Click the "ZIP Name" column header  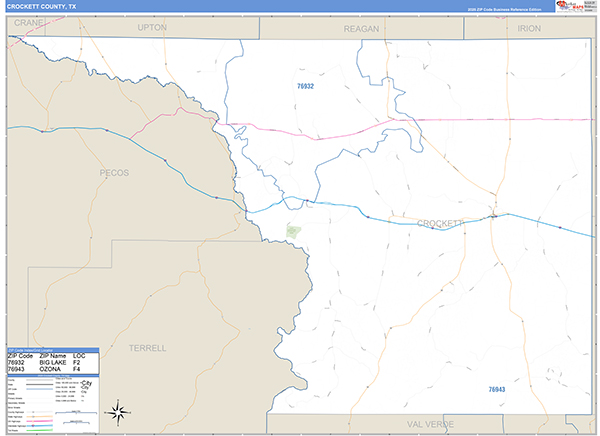pos(53,356)
